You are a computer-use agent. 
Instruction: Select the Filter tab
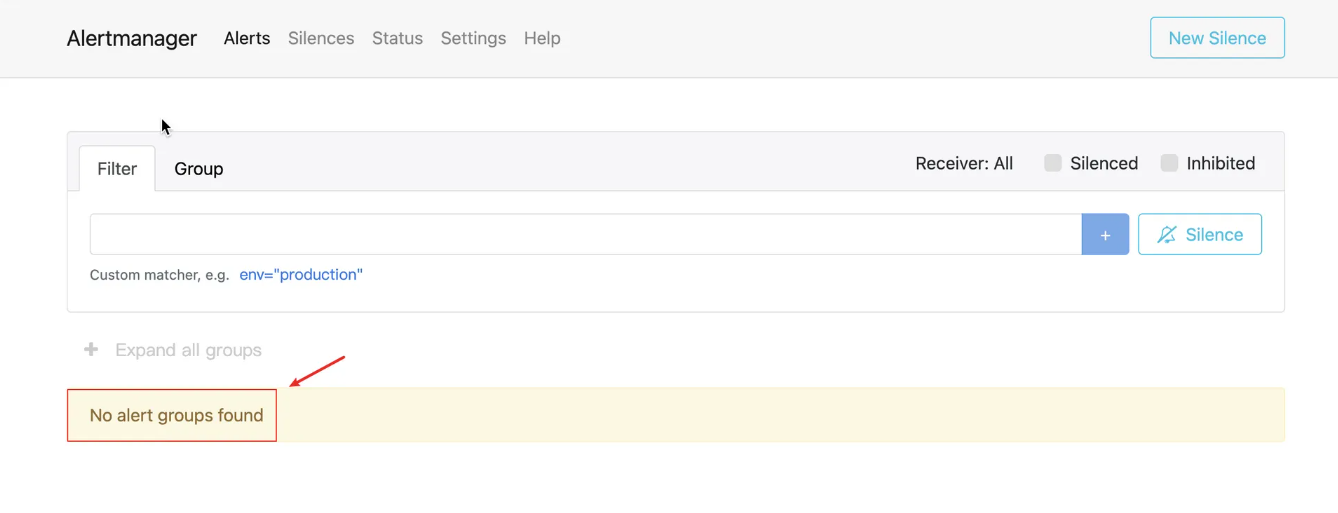tap(117, 169)
